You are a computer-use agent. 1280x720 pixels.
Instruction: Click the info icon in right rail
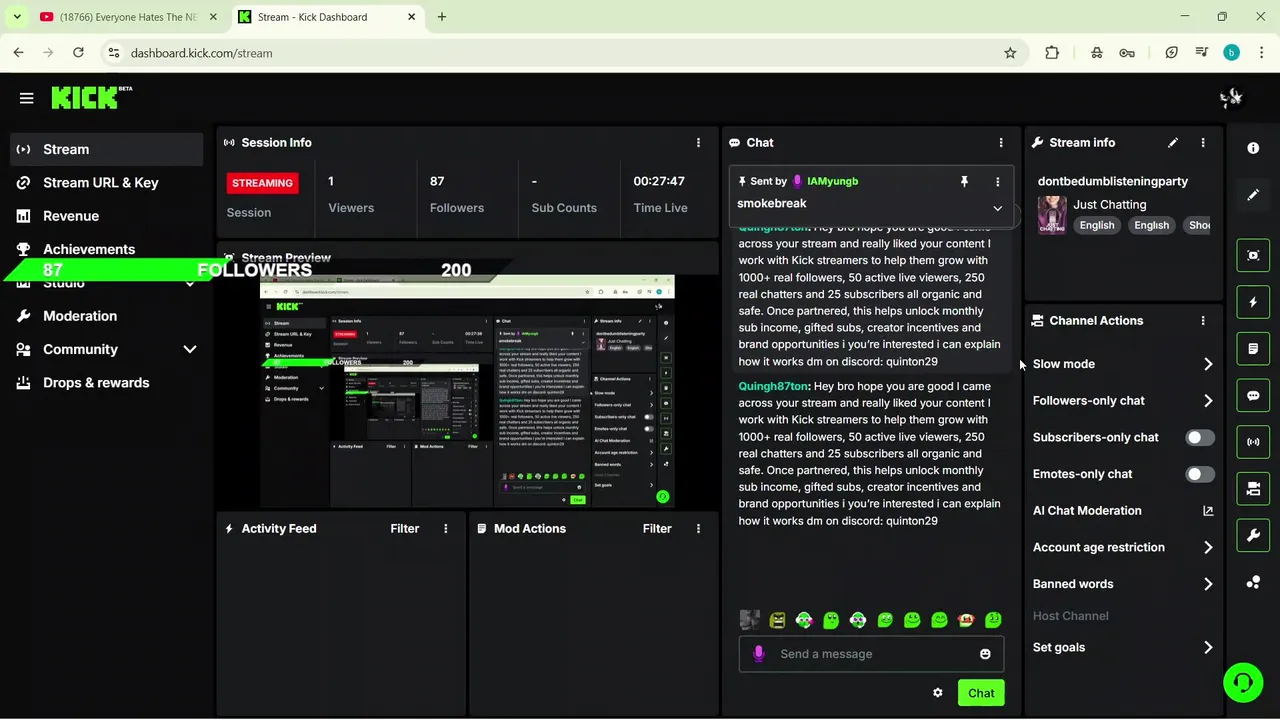(x=1253, y=148)
